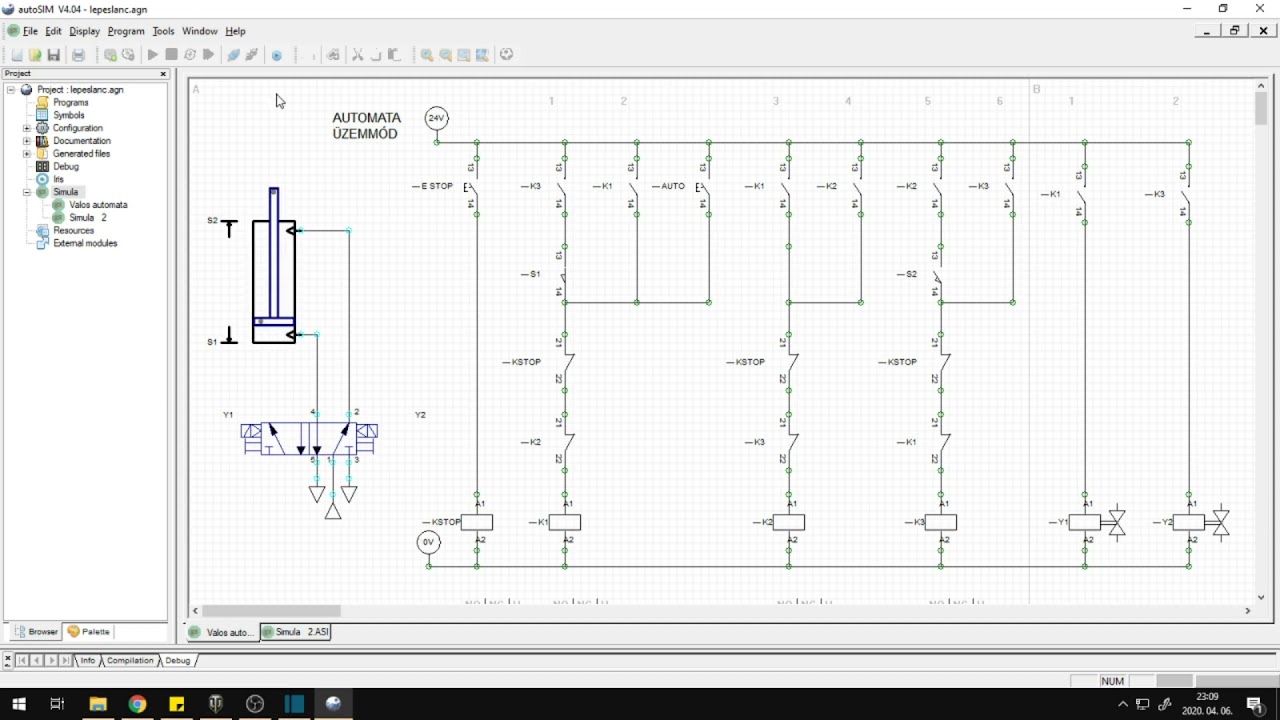Switch to the Valos auto... document tab
1280x720 pixels.
pyautogui.click(x=222, y=632)
